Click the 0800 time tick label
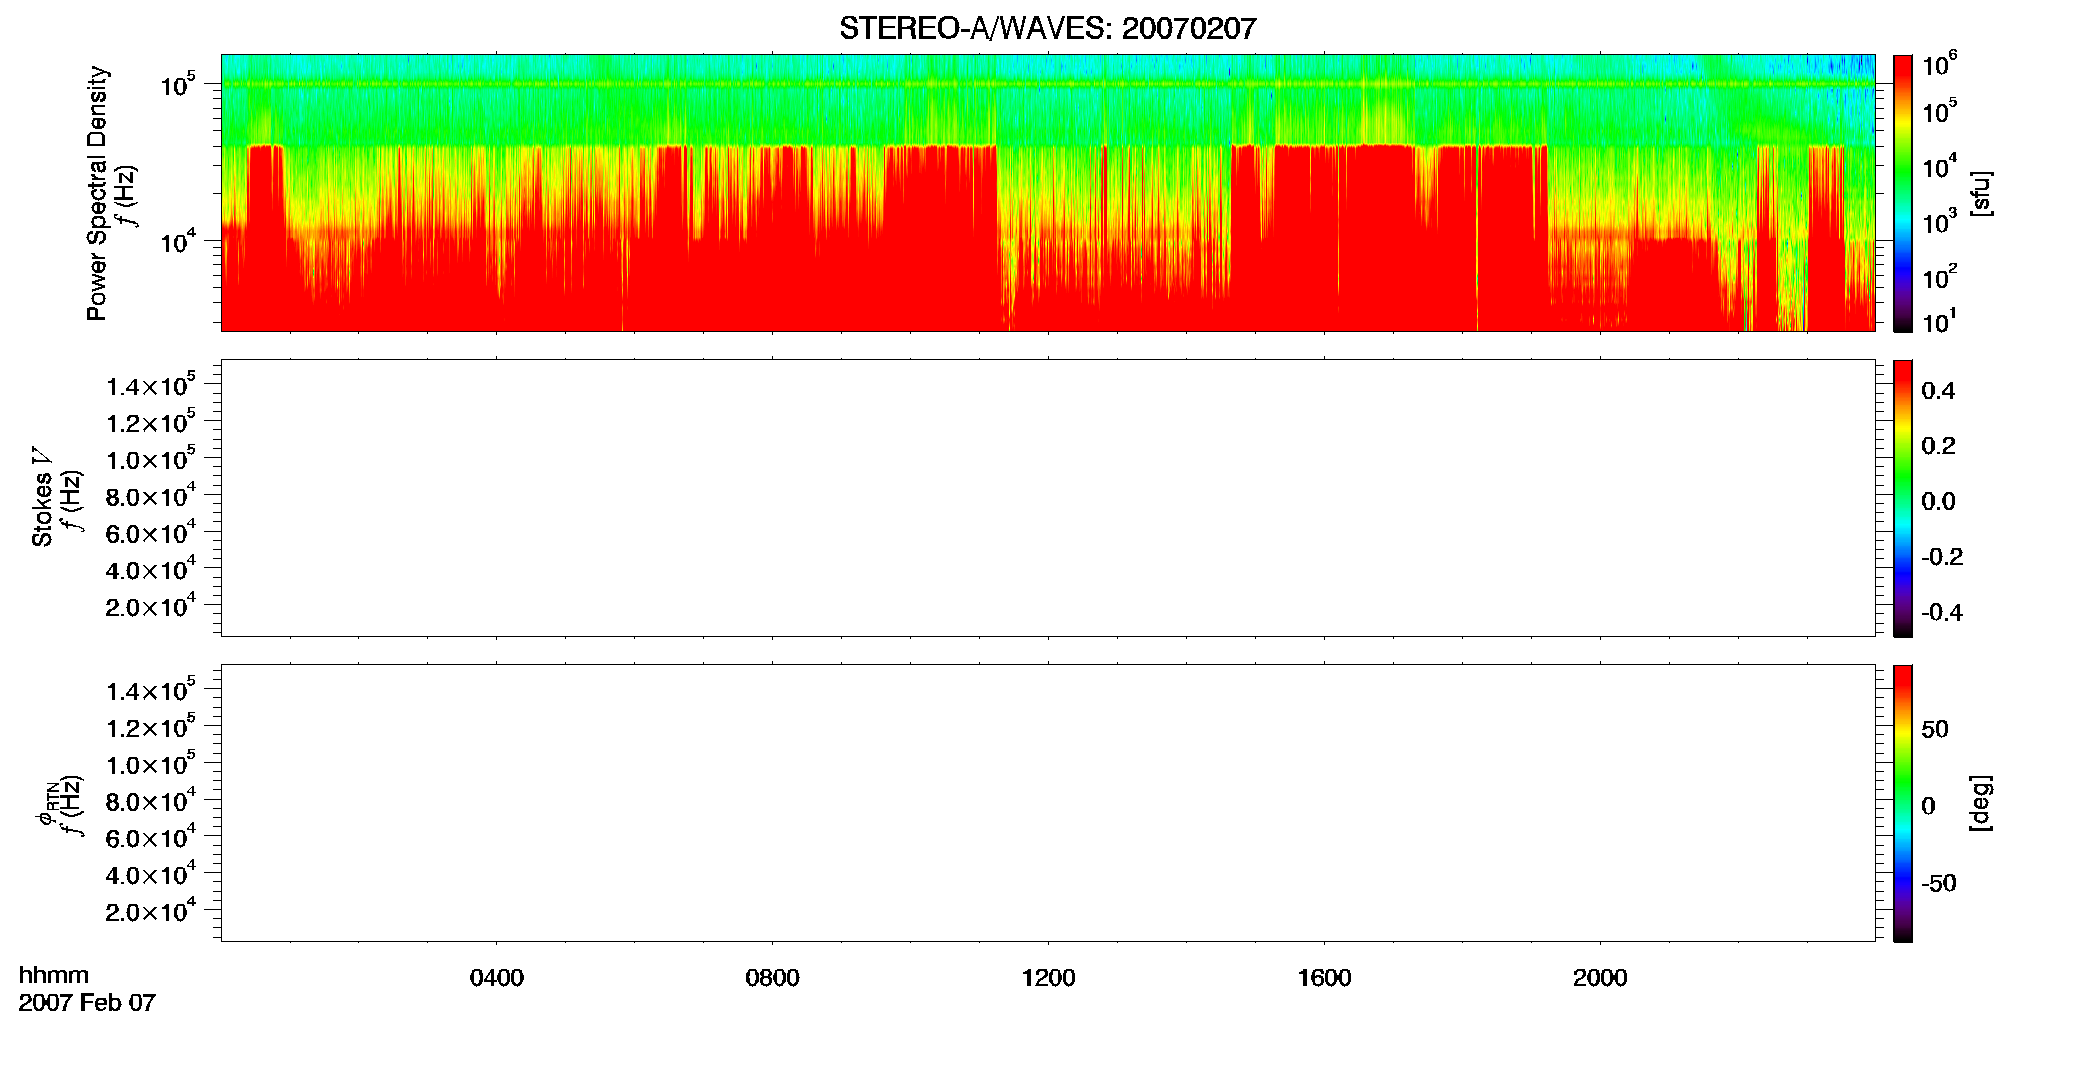Image resolution: width=2096 pixels, height=1080 pixels. (772, 978)
